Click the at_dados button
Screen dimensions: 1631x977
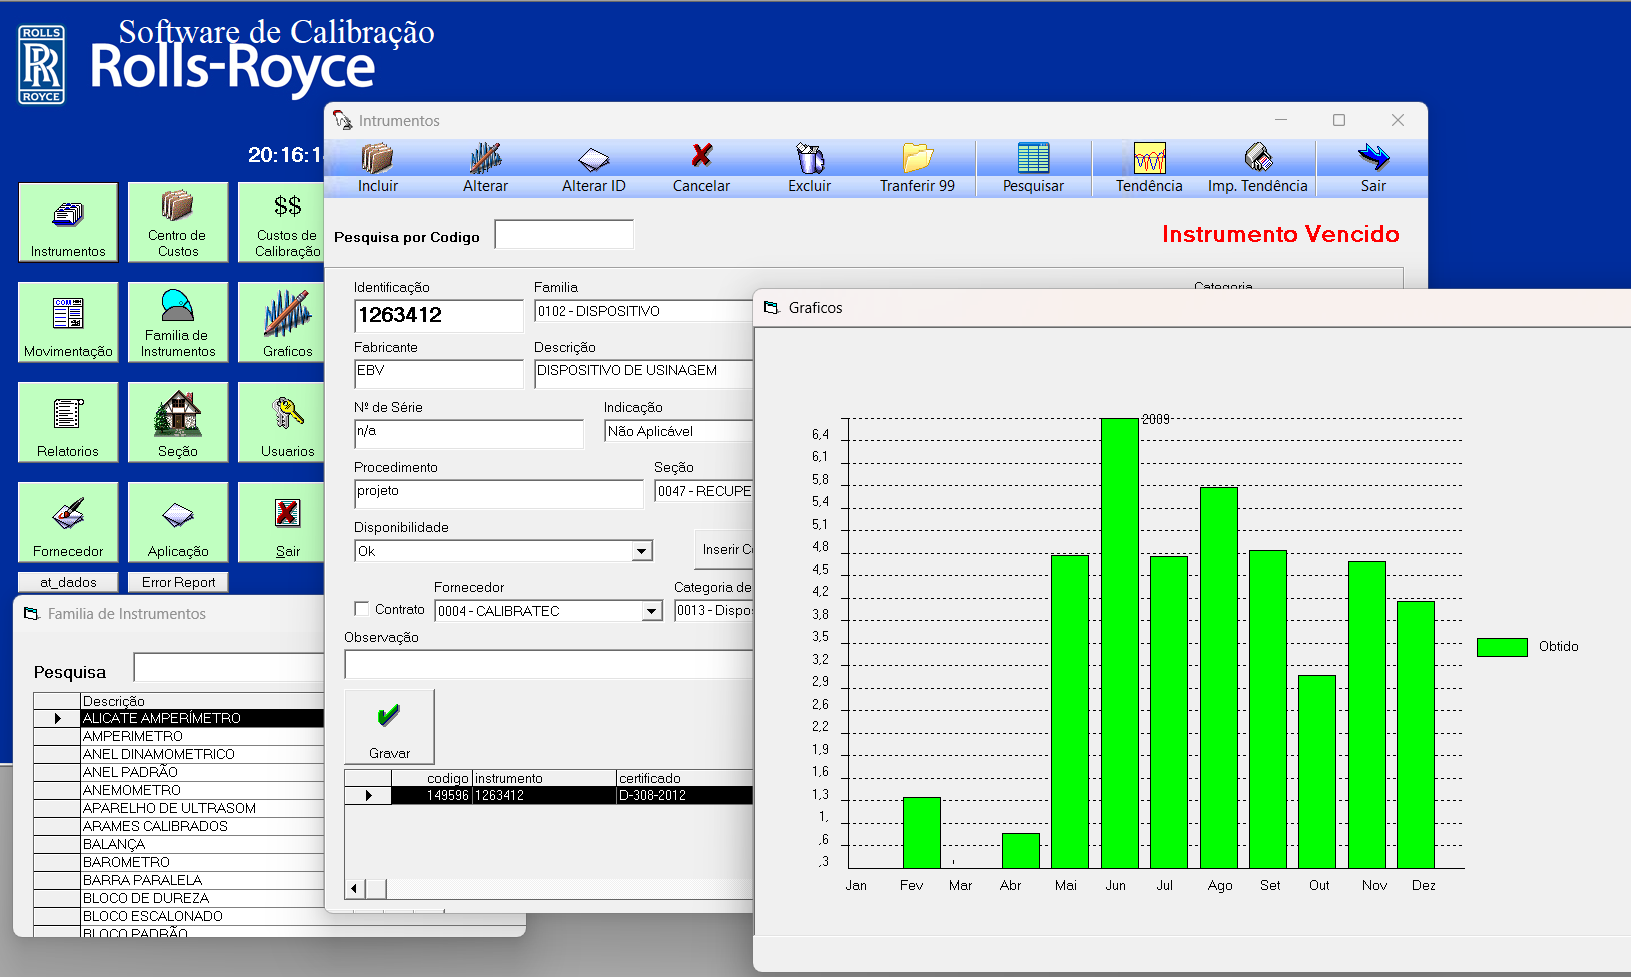point(68,582)
